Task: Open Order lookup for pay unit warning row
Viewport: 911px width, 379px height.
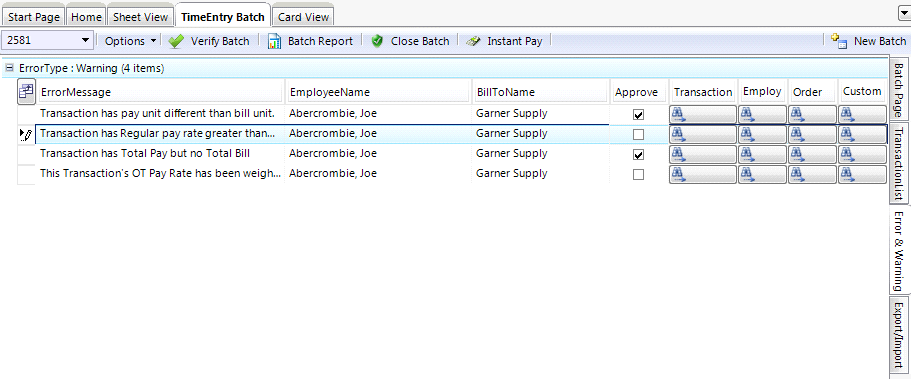Action: tap(812, 114)
